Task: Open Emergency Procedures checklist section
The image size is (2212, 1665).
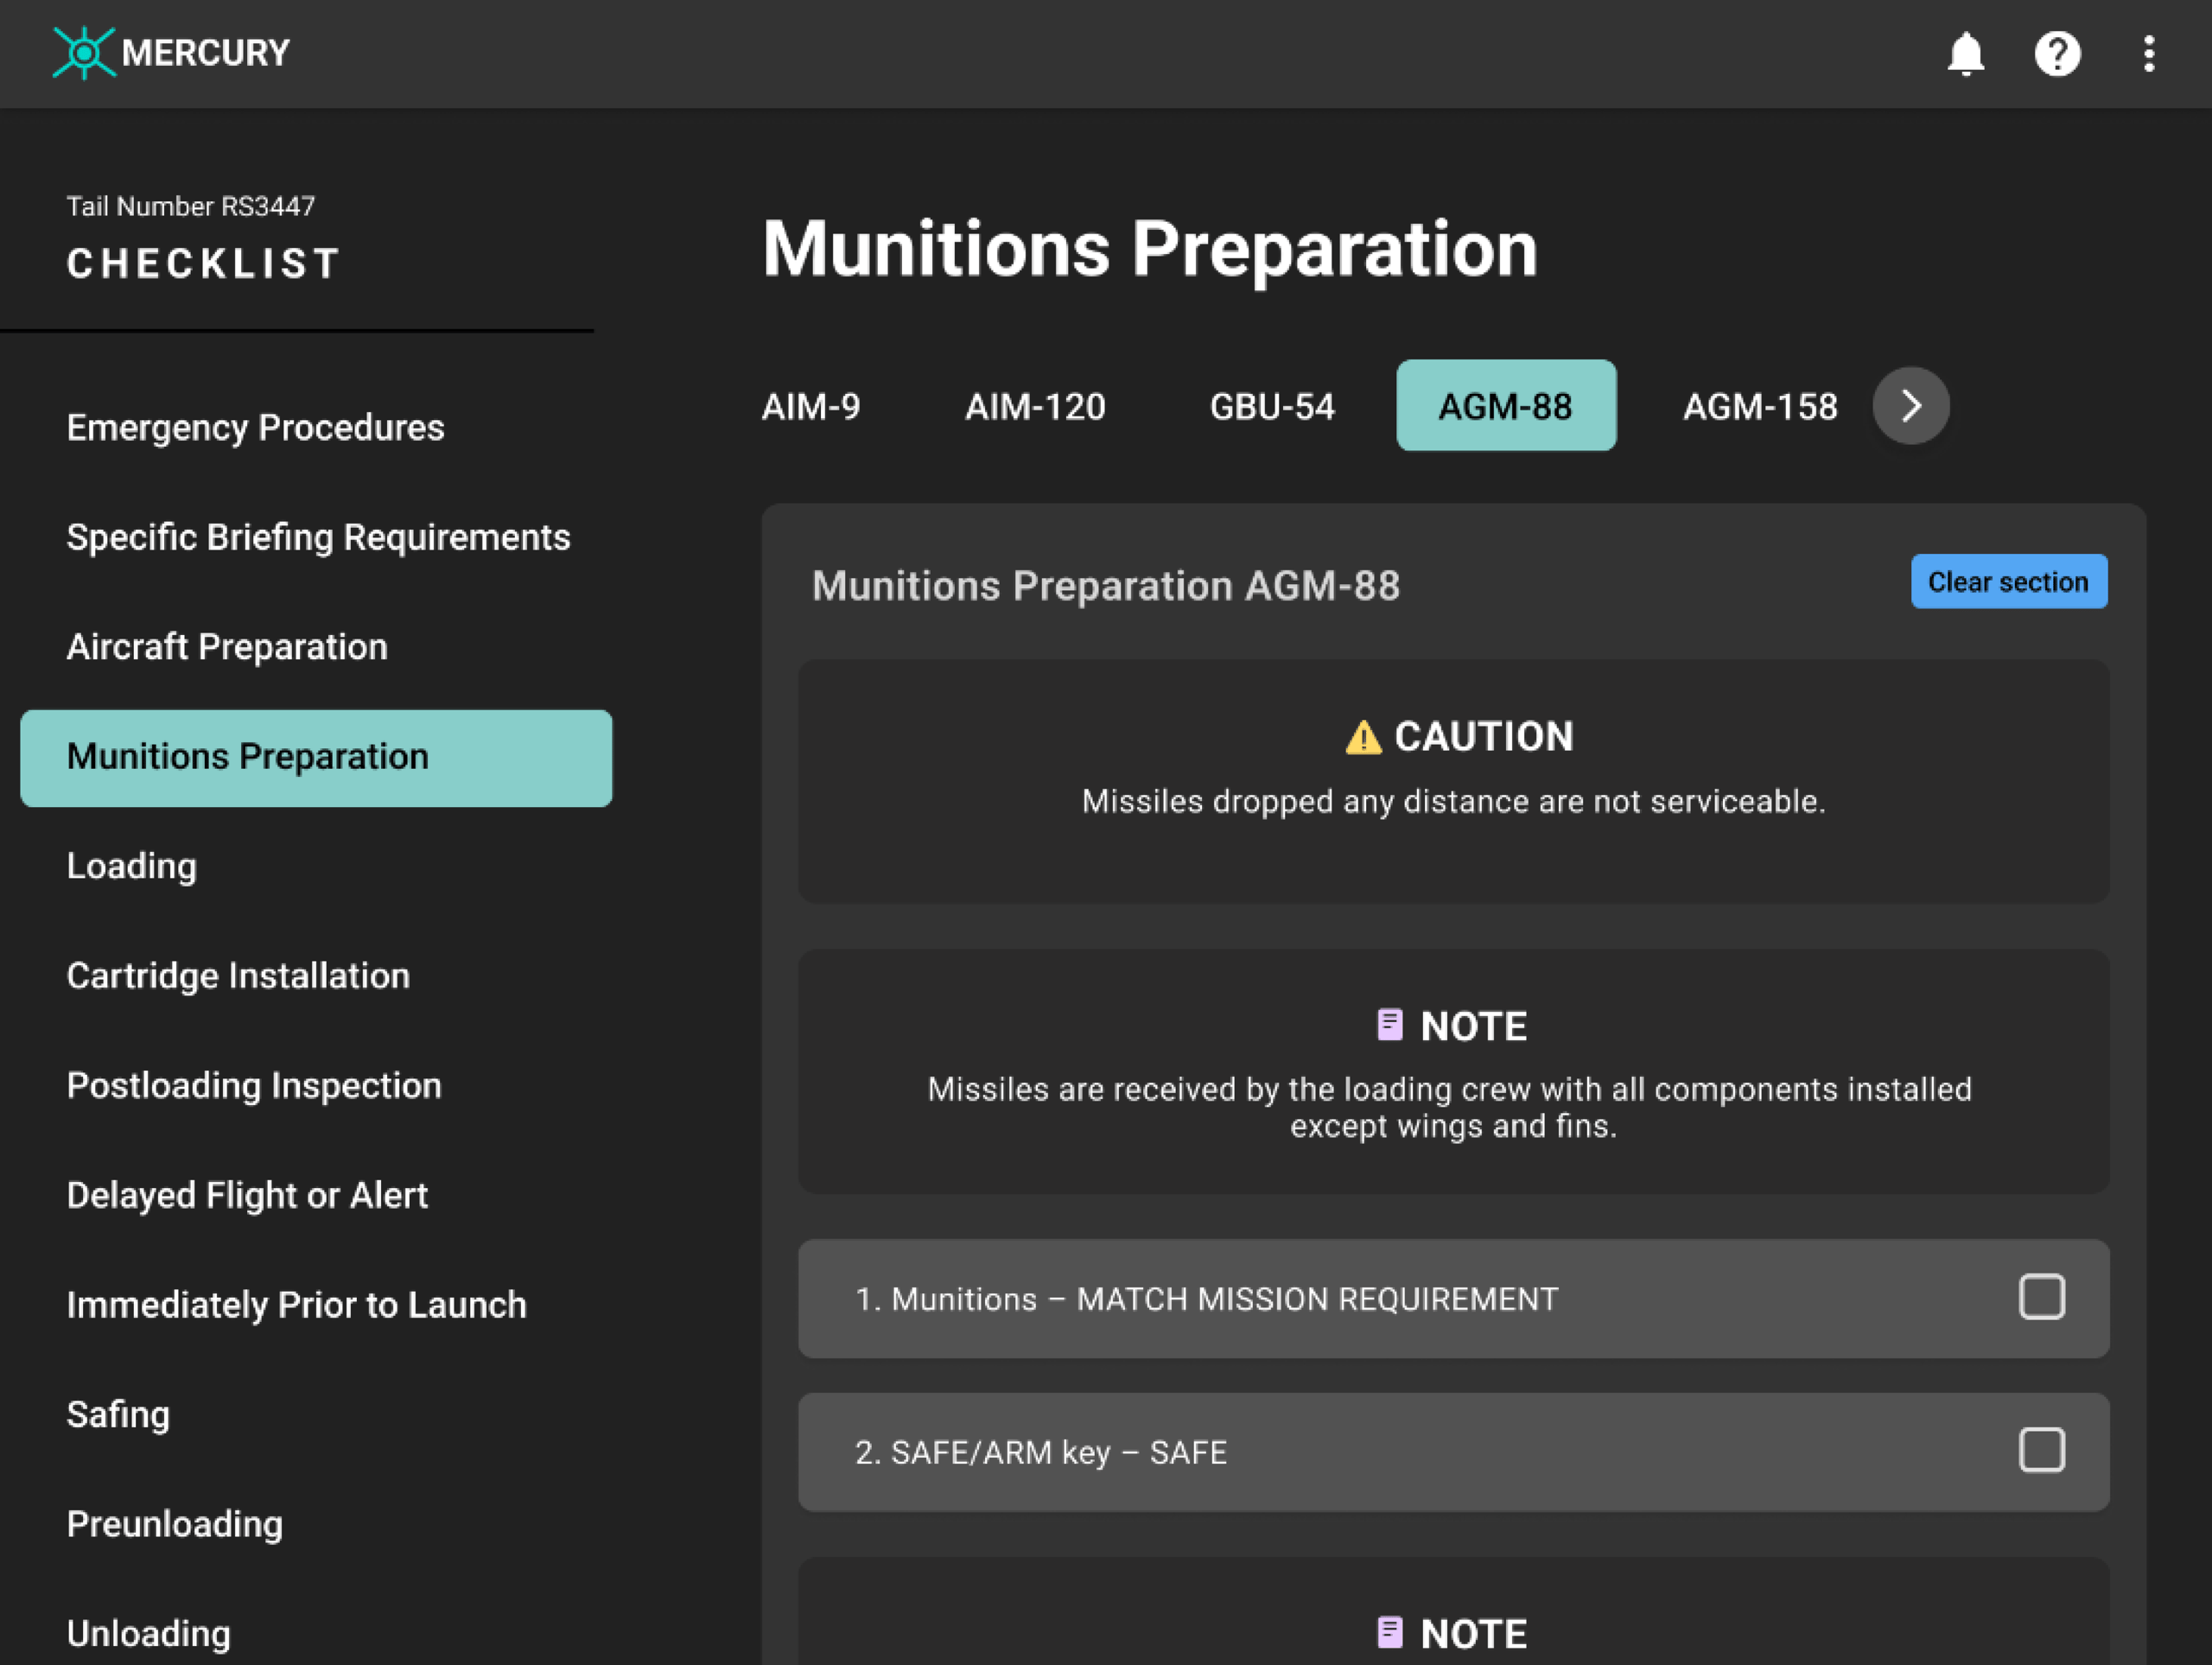Action: coord(255,428)
